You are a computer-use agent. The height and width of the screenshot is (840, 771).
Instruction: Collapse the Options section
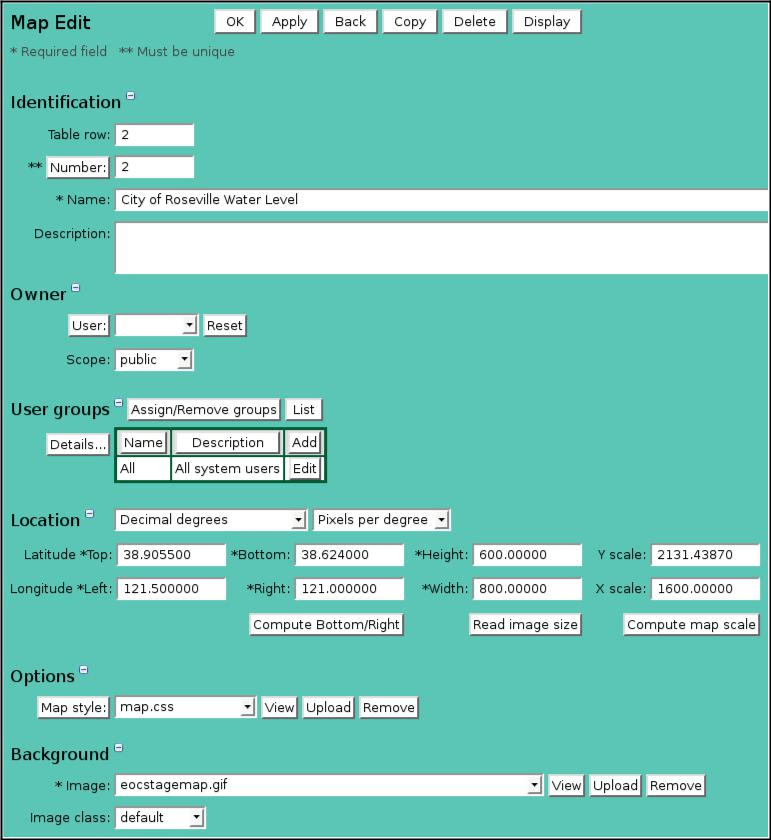(x=84, y=670)
